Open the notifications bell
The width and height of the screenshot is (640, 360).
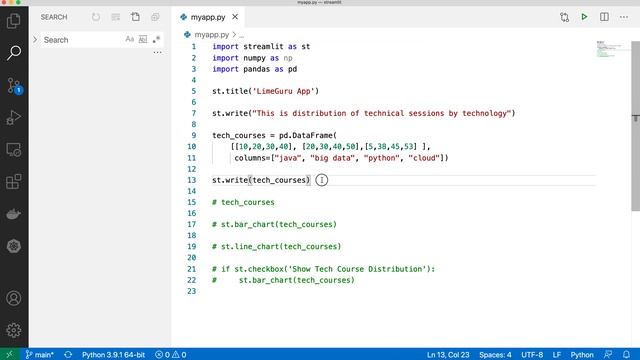pyautogui.click(x=626, y=355)
